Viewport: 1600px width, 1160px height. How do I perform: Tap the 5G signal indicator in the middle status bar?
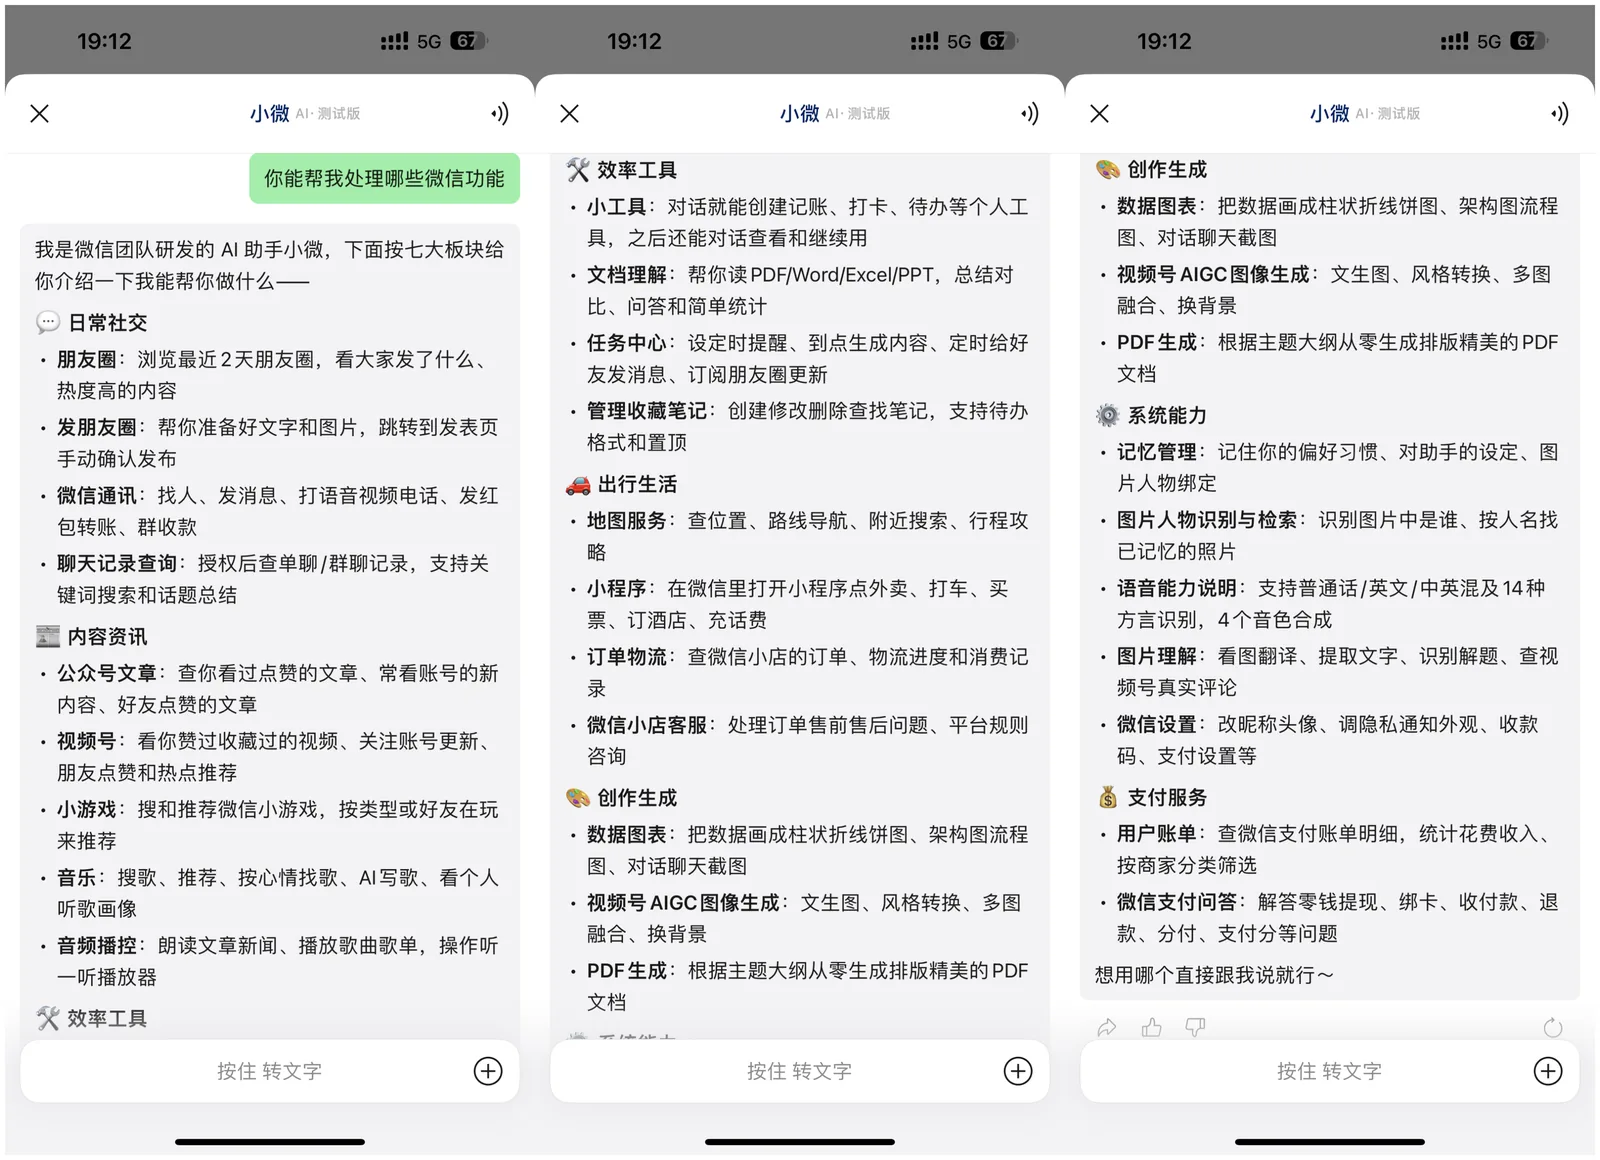coord(959,41)
